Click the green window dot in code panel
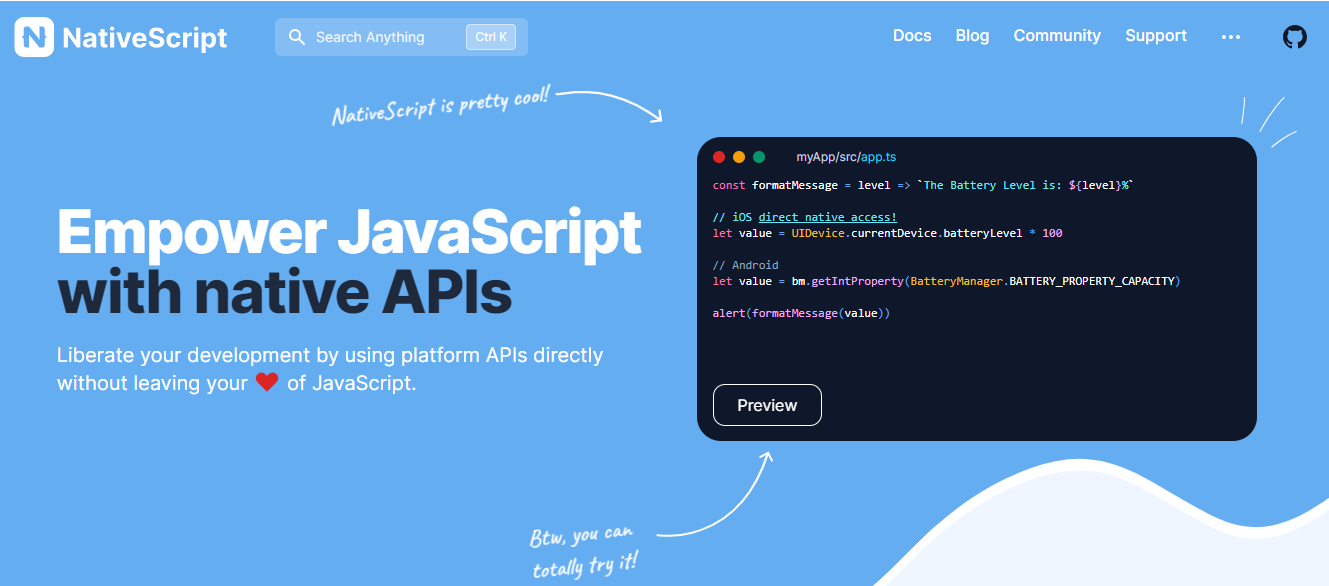1329x586 pixels. 759,157
